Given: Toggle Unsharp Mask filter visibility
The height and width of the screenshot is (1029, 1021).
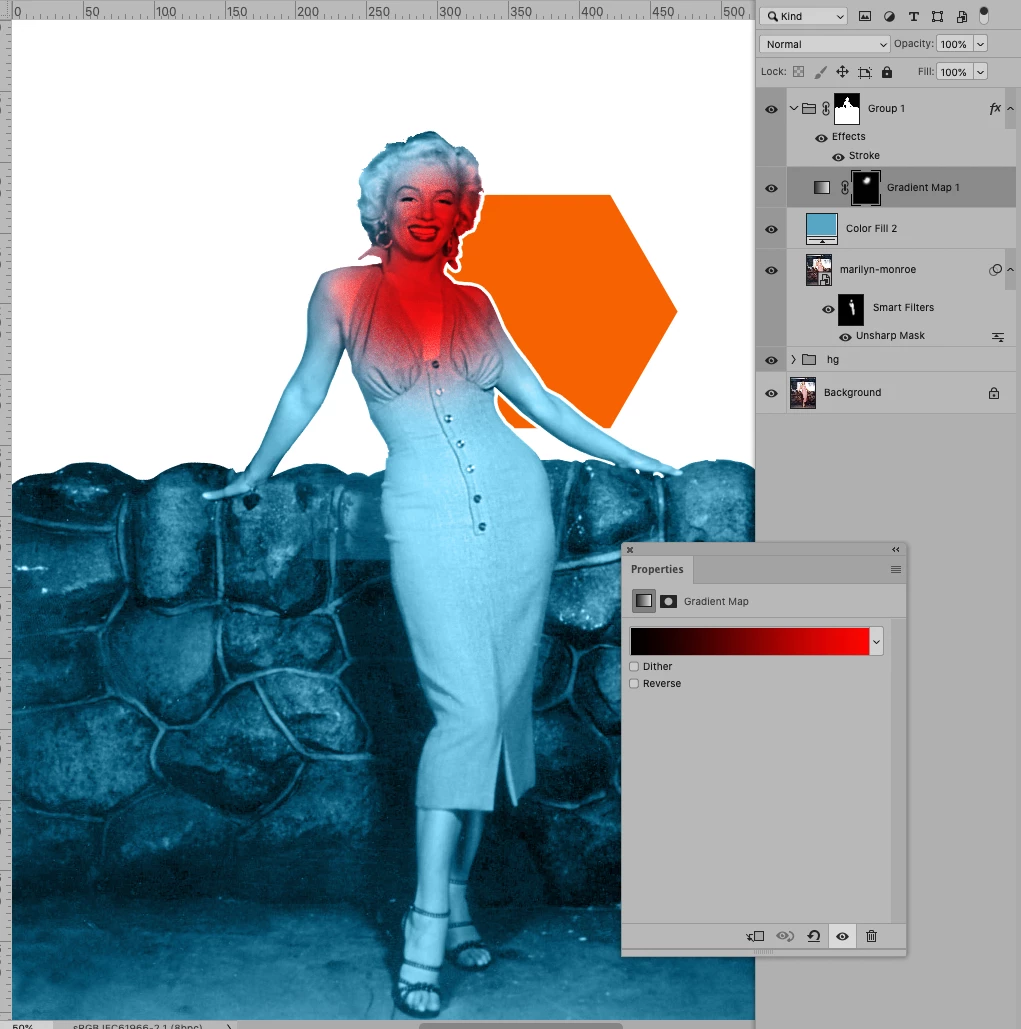Looking at the screenshot, I should click(845, 337).
